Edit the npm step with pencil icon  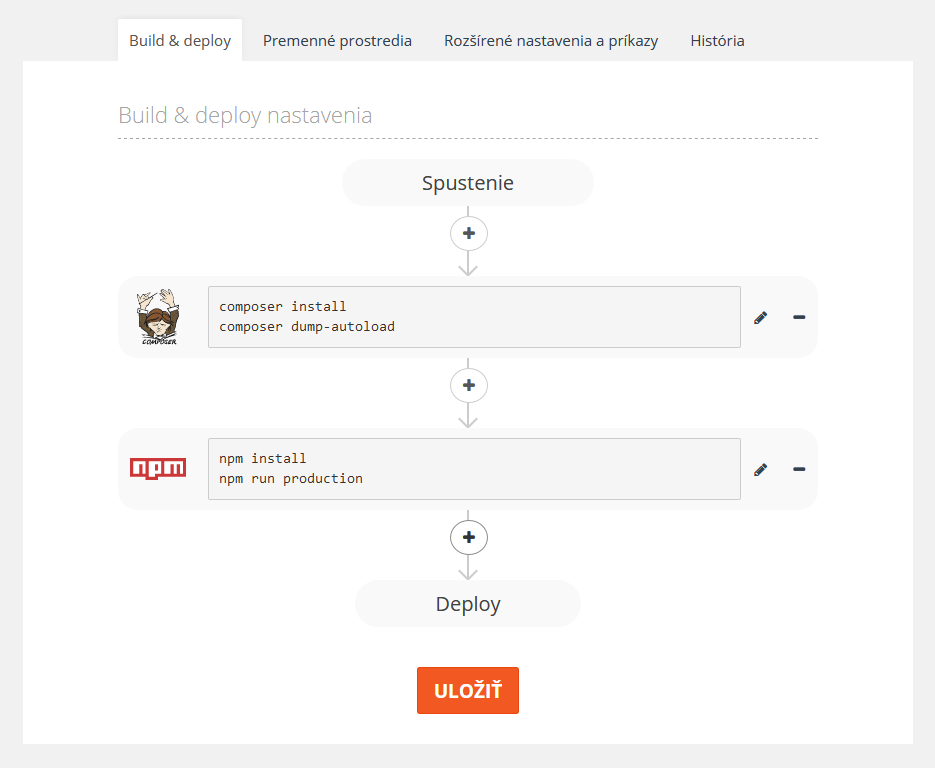coord(761,469)
